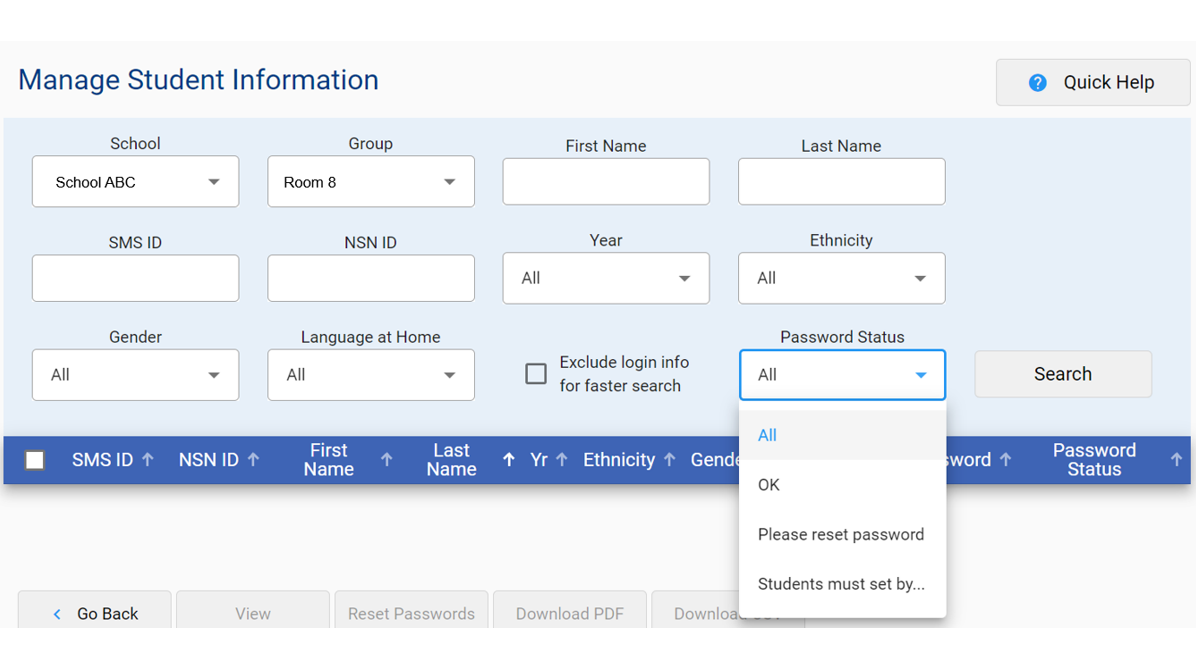Select Students must set by option
This screenshot has height=668, width=1196.
click(842, 584)
